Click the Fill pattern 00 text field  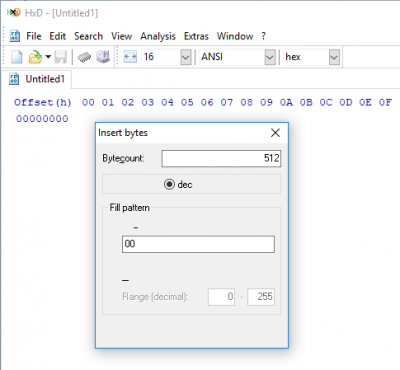coord(198,244)
